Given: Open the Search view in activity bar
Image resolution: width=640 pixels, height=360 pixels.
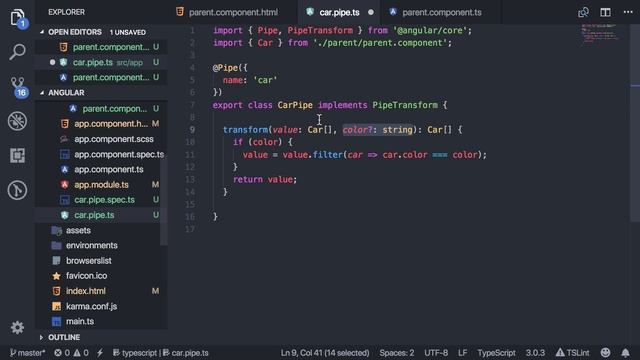Looking at the screenshot, I should pyautogui.click(x=17, y=52).
